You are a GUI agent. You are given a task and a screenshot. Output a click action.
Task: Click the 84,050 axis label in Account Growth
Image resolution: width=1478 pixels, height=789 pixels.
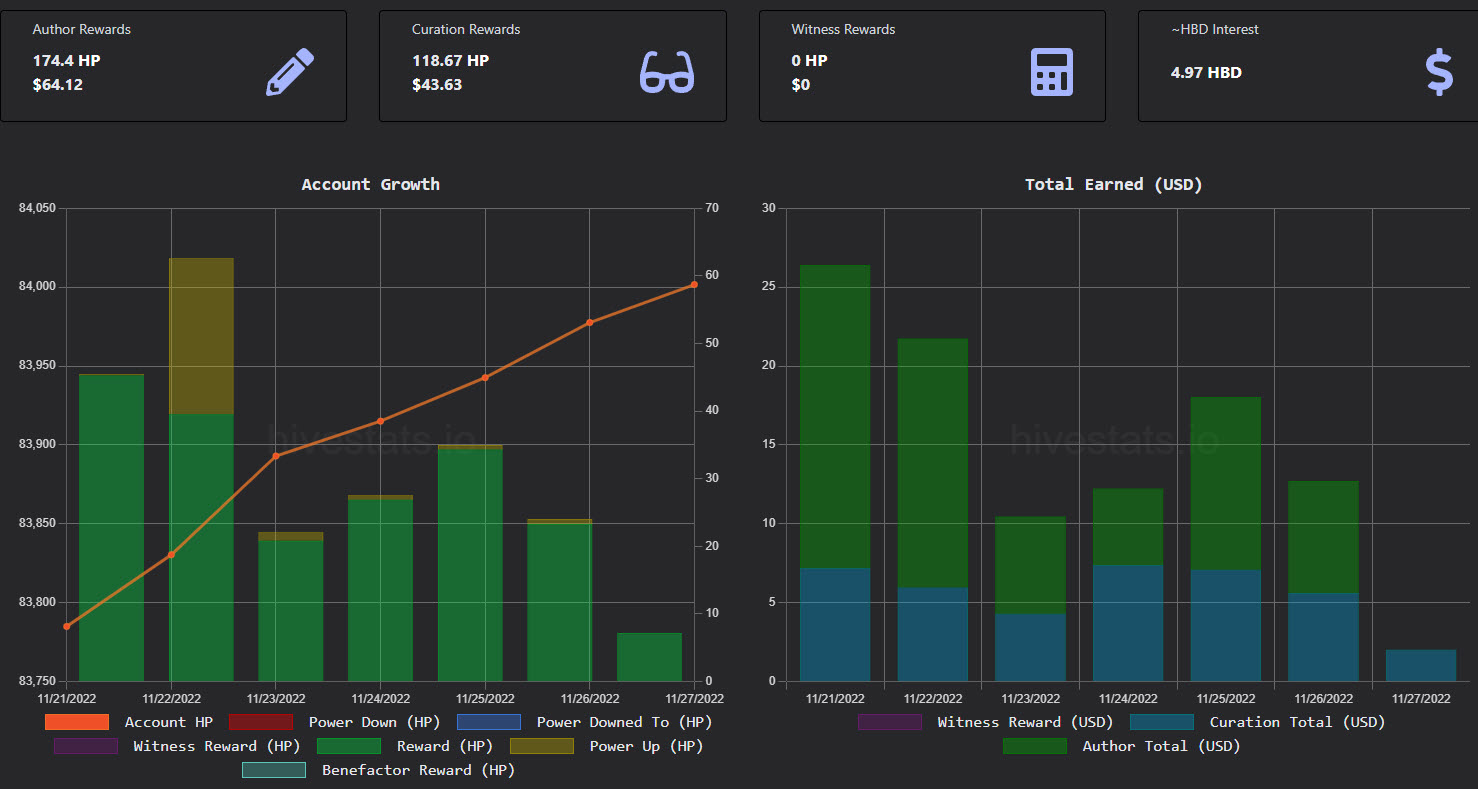tap(37, 208)
